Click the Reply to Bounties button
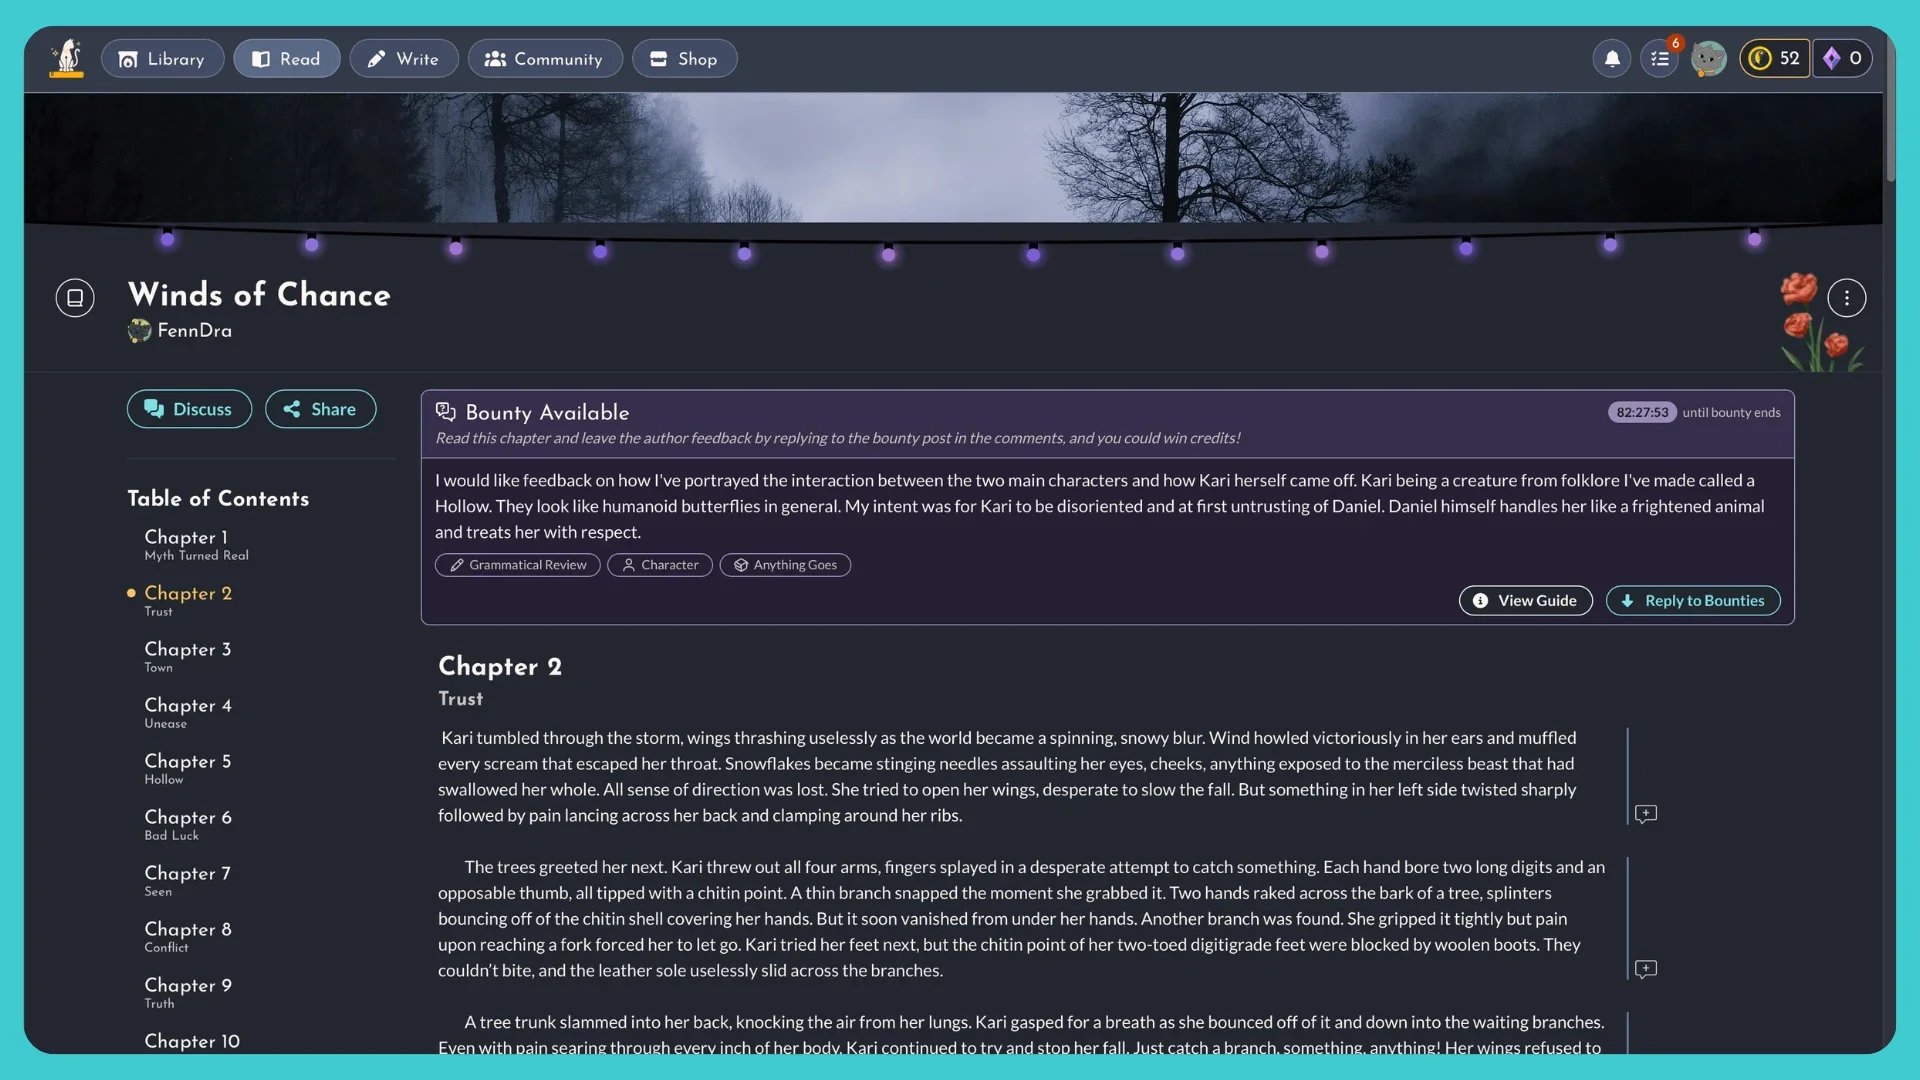Screen dimensions: 1920x1080 (x=1693, y=601)
